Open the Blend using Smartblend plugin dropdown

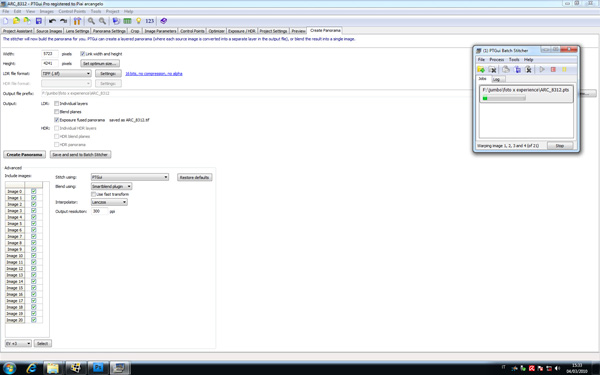click(111, 186)
